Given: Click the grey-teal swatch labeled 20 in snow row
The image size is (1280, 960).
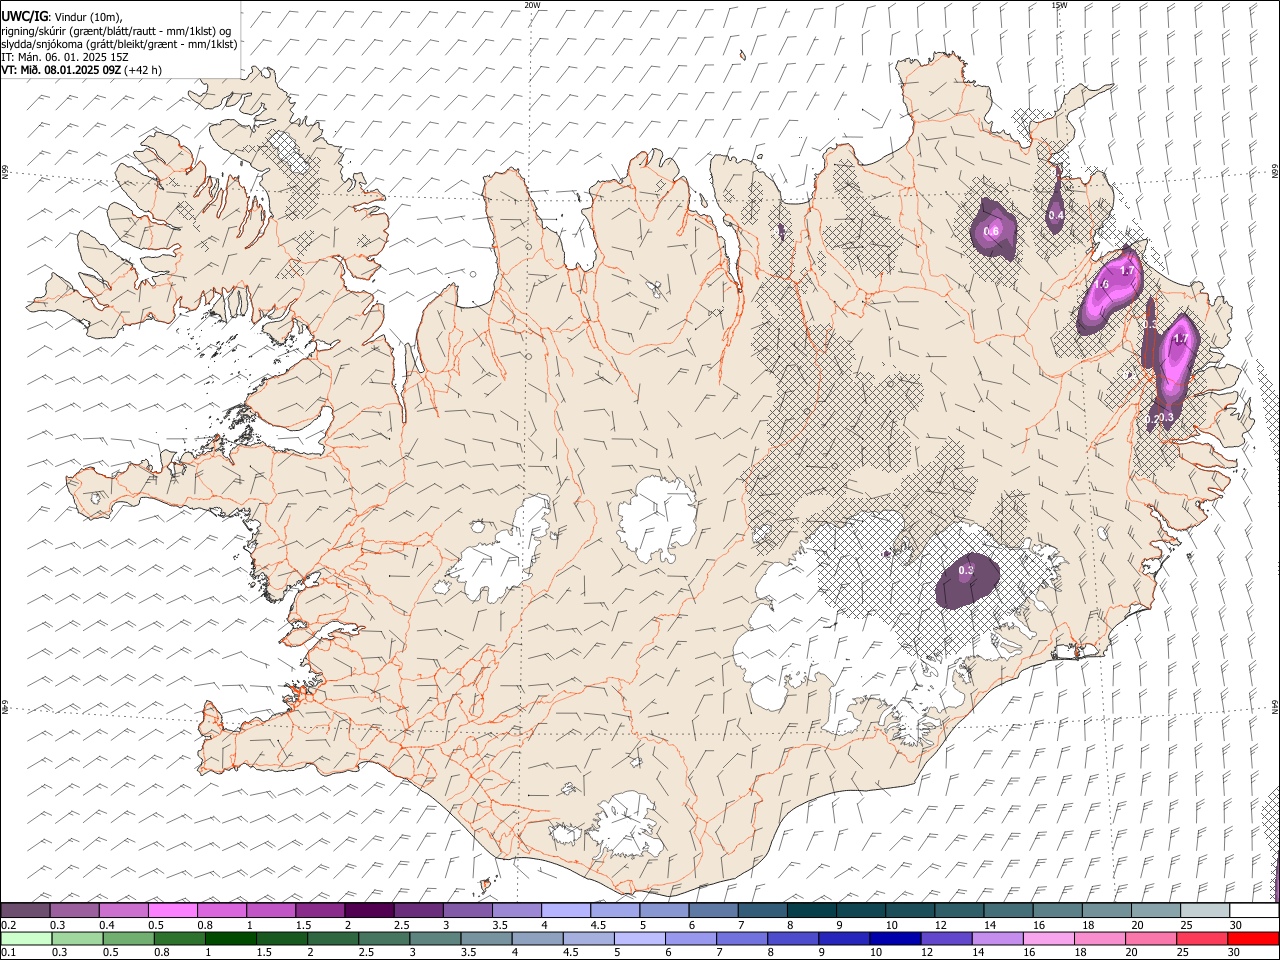Looking at the screenshot, I should click(1156, 910).
